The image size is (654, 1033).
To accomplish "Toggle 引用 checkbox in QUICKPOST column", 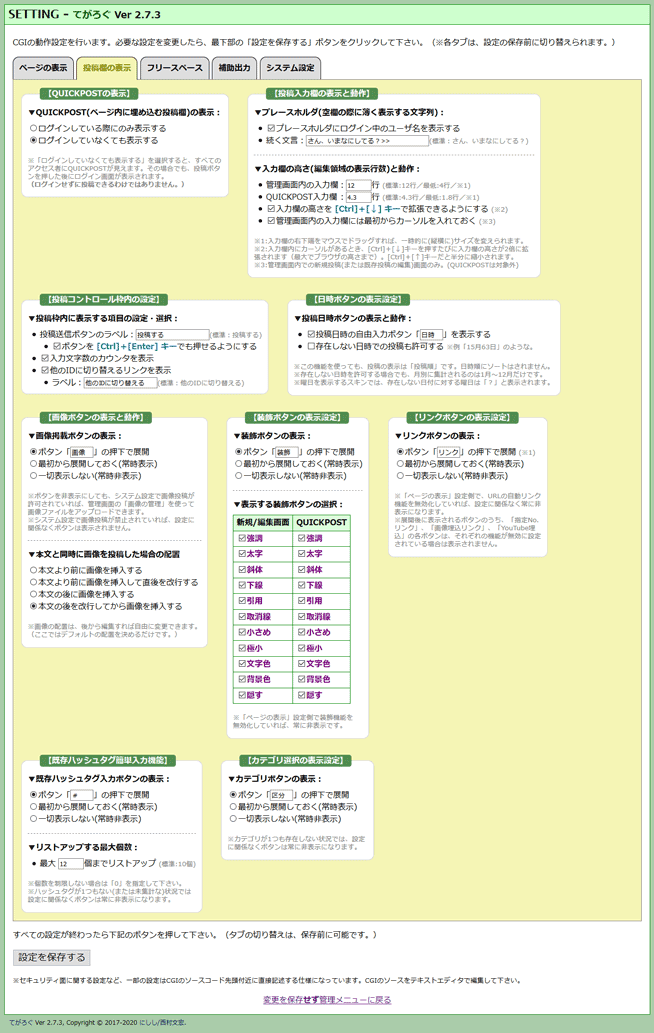I will [301, 601].
